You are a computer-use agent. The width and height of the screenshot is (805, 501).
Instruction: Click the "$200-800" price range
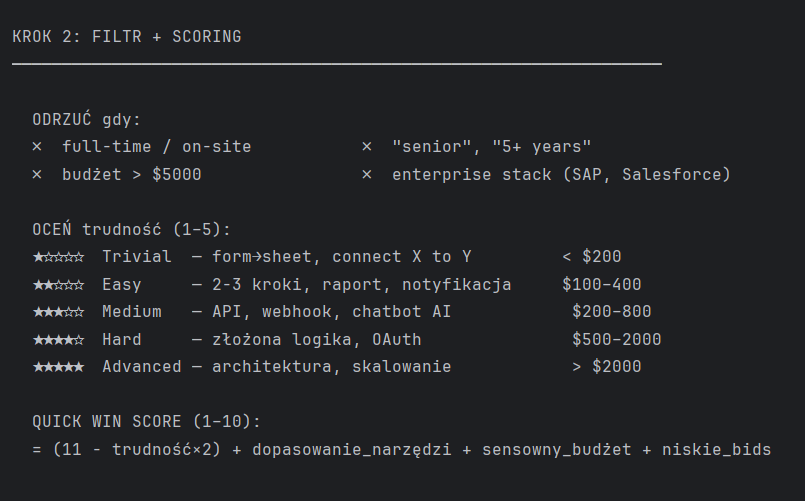tap(612, 312)
